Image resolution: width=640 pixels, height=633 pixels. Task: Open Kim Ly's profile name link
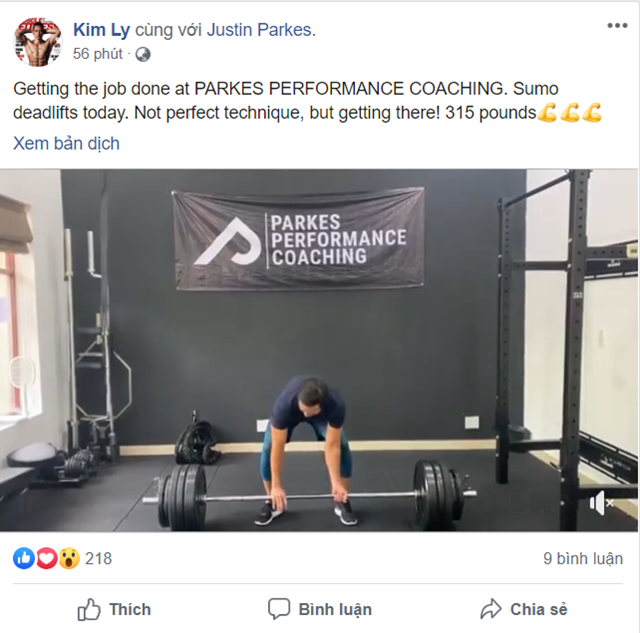click(101, 30)
